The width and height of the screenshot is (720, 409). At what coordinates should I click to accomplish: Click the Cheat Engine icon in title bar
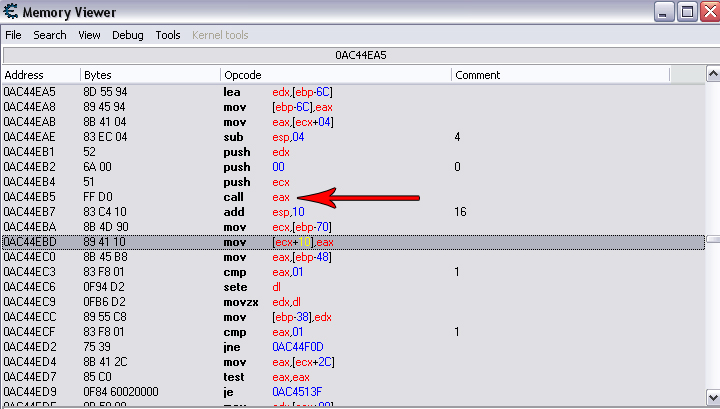coord(11,12)
